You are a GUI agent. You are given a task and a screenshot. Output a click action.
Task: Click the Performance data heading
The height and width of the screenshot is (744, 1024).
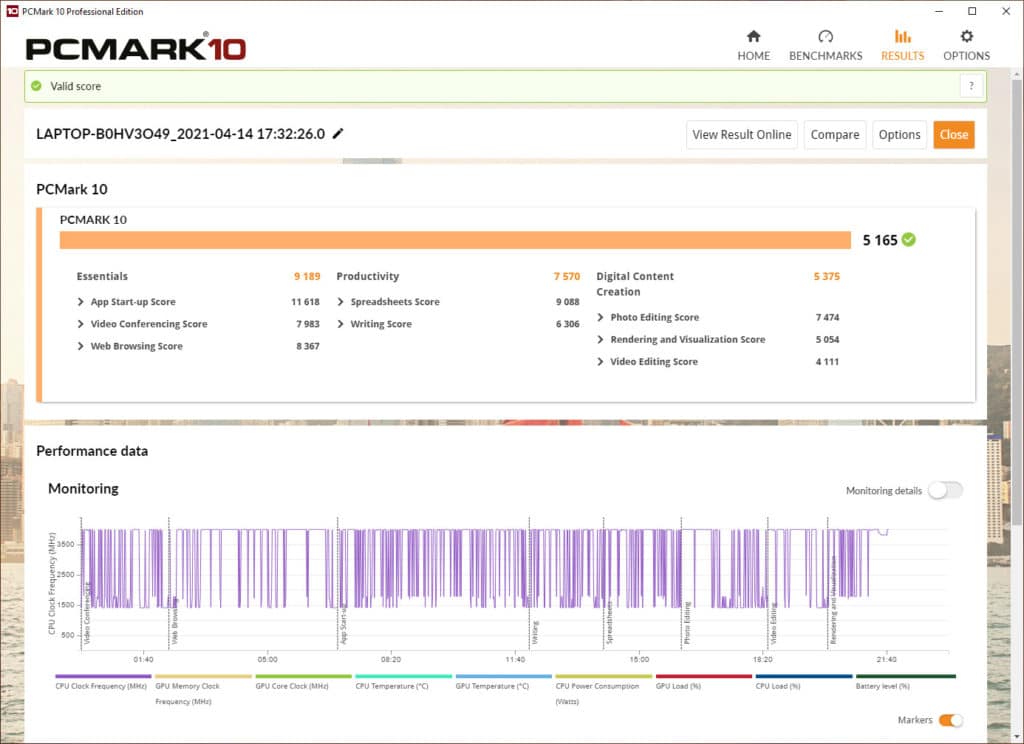click(x=92, y=451)
